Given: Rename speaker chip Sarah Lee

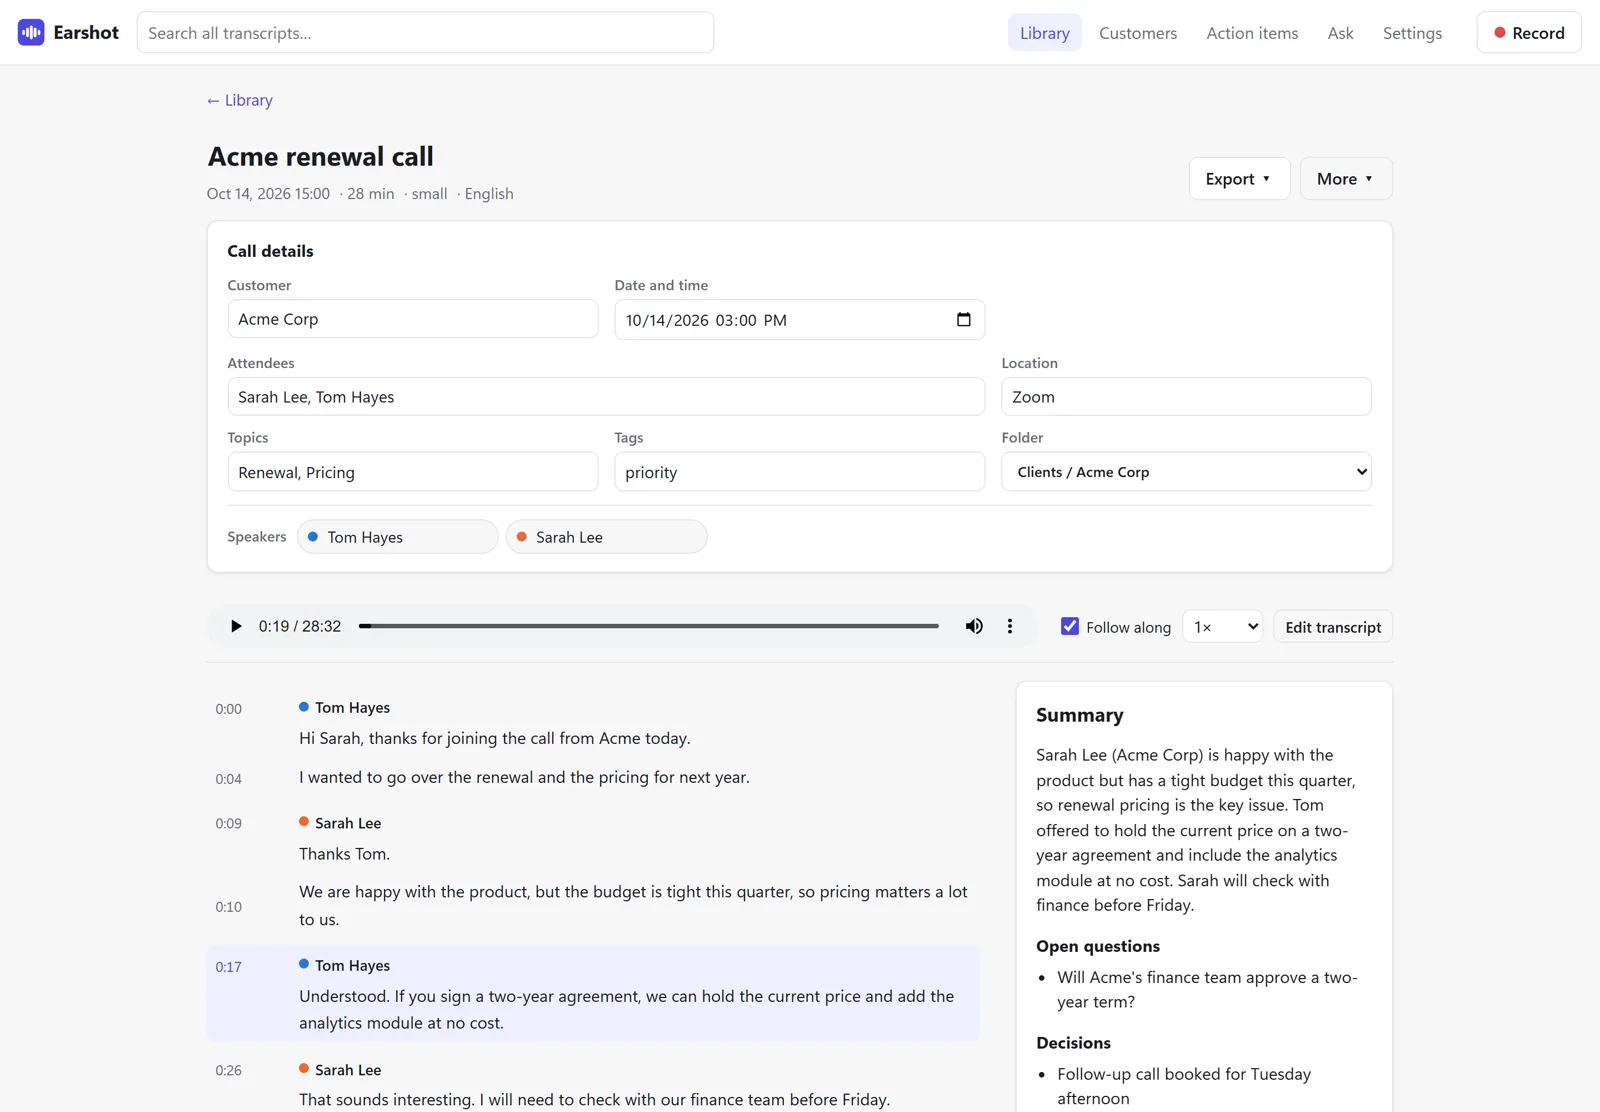Looking at the screenshot, I should coord(607,537).
